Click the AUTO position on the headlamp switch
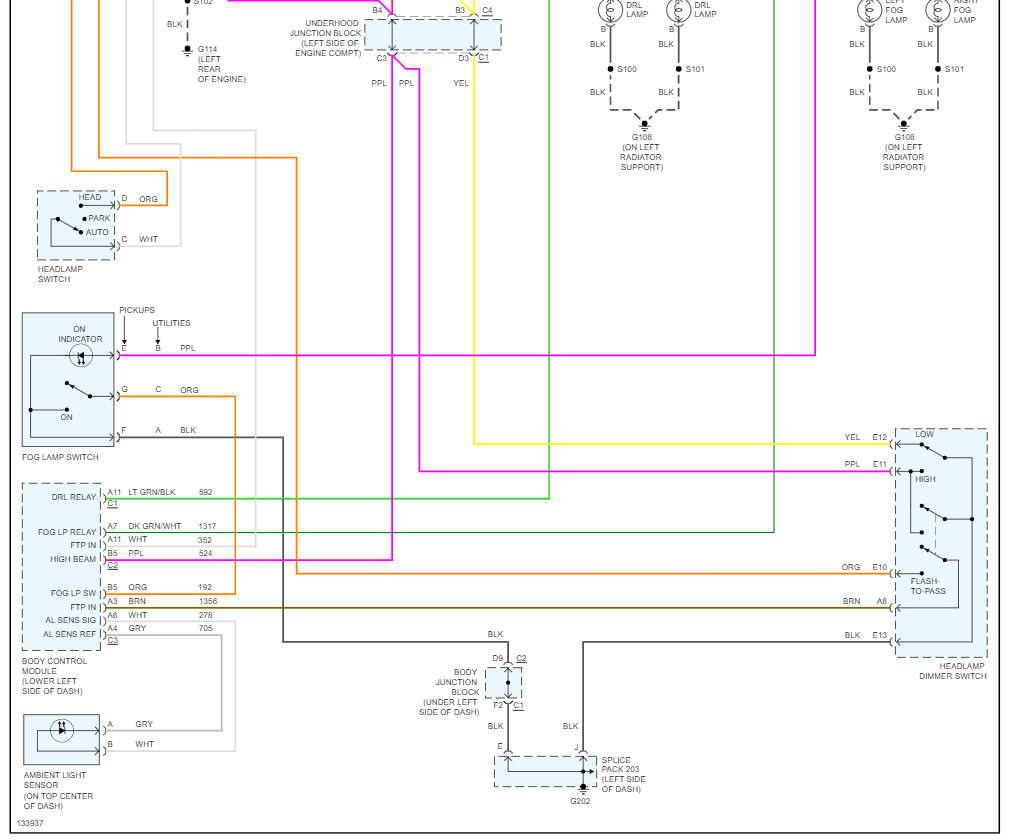Viewport: 1017px width, 840px height. 97,232
